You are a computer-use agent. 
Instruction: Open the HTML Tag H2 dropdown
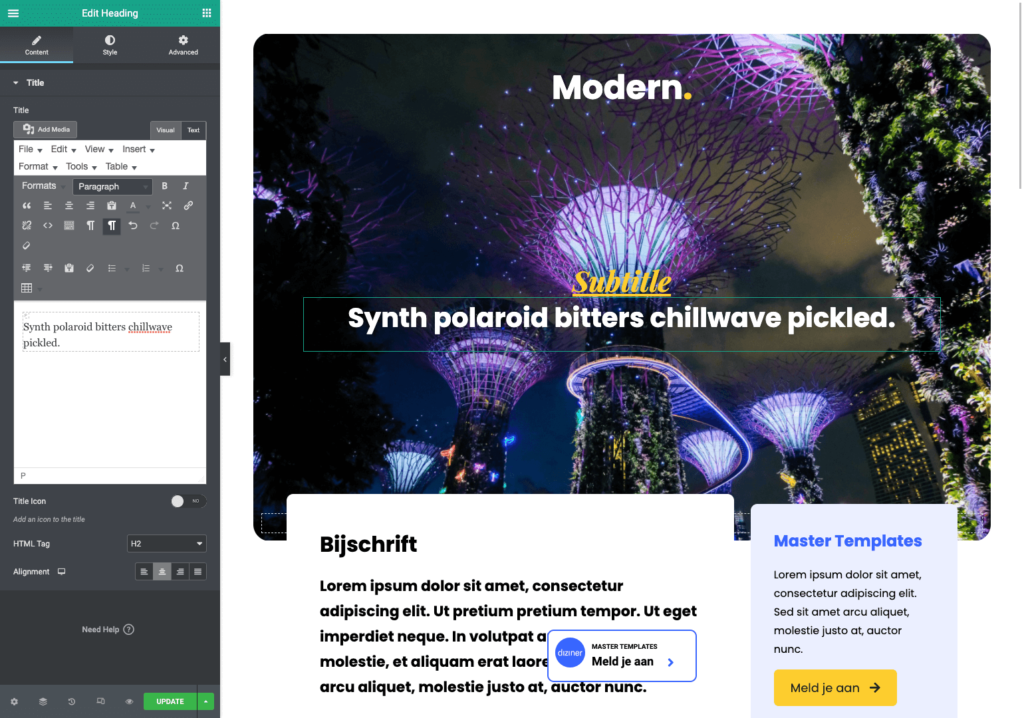point(166,544)
